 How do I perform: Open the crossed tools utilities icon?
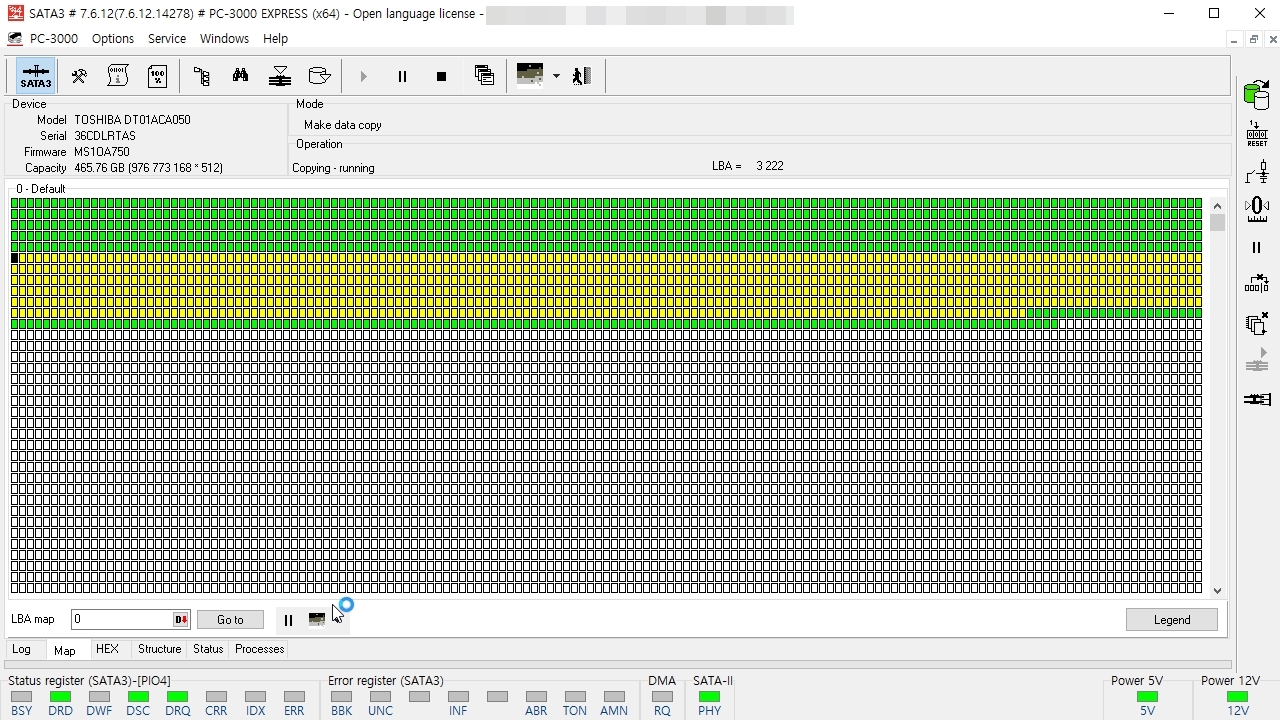tap(79, 76)
